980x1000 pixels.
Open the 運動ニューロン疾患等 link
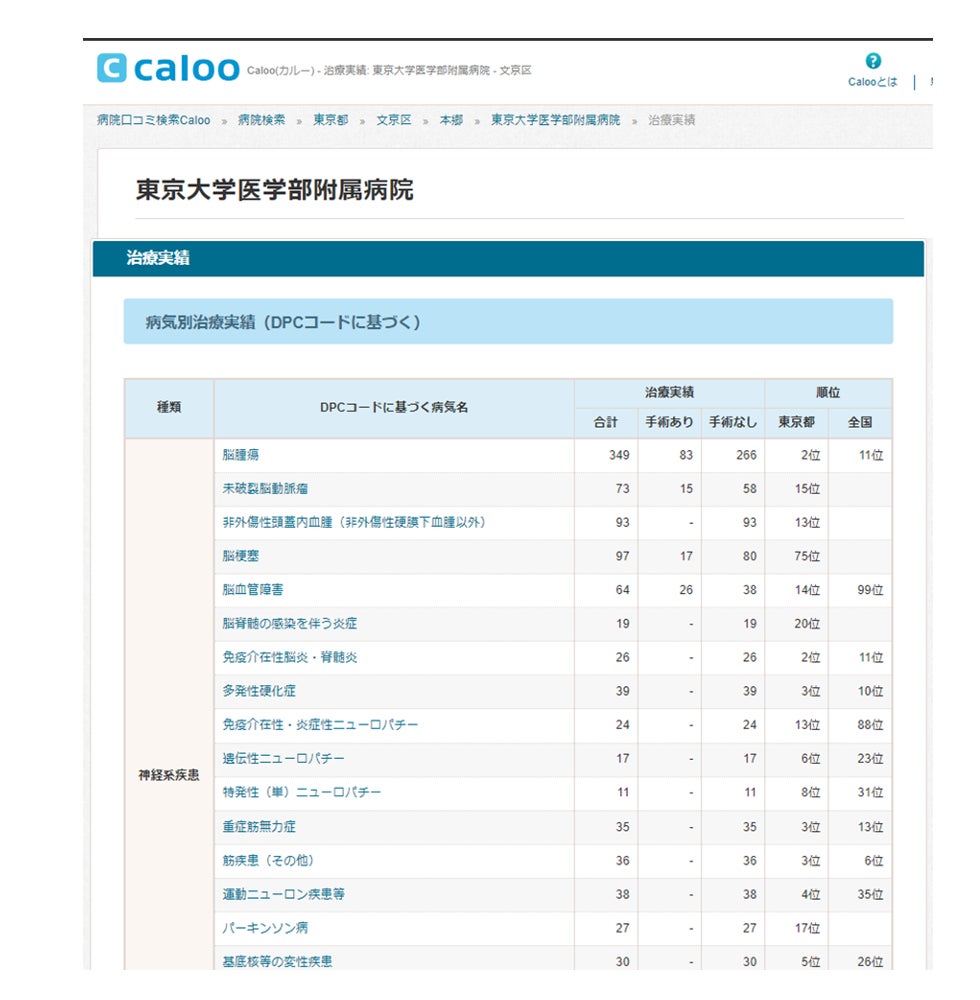283,894
